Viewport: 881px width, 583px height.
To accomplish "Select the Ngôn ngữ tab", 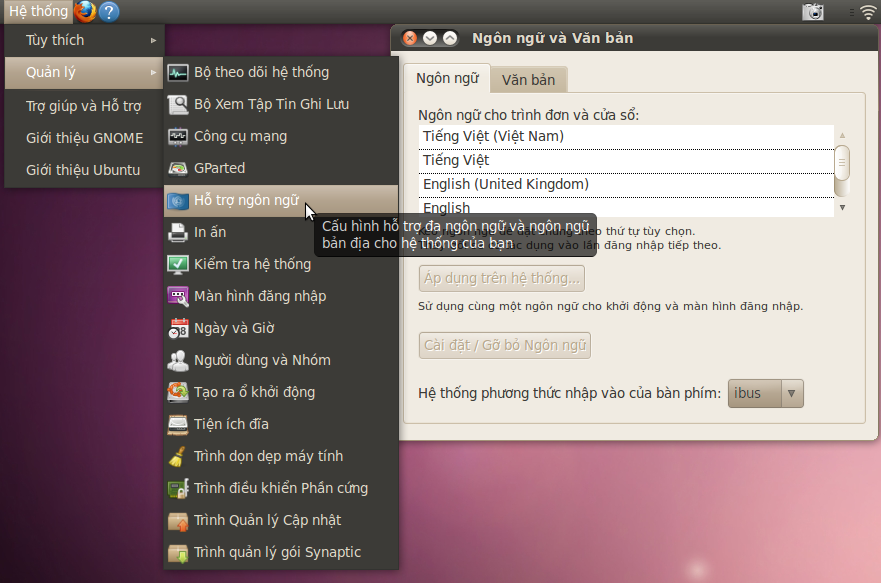I will click(446, 78).
